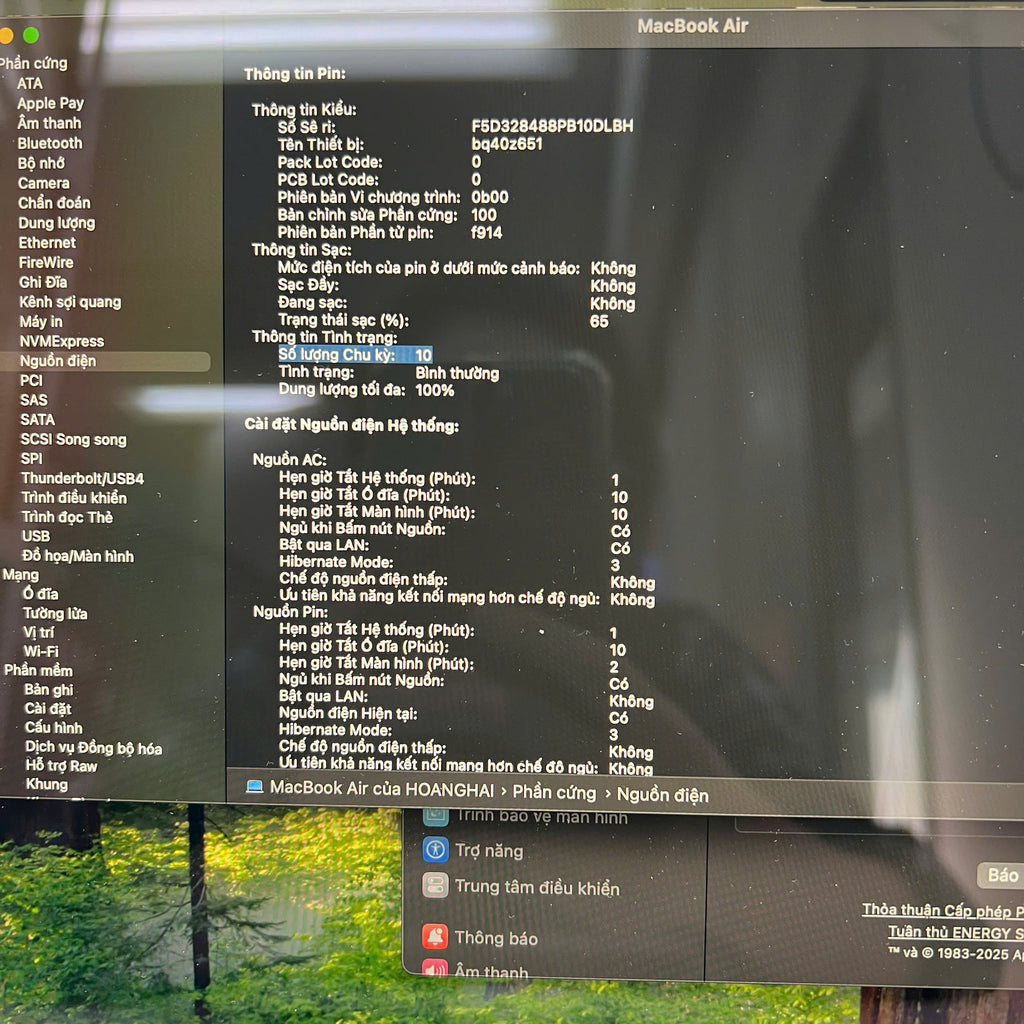This screenshot has height=1024, width=1024.
Task: Click the Cài đặt Nguồn điện Hệ thống heading
Action: 351,425
